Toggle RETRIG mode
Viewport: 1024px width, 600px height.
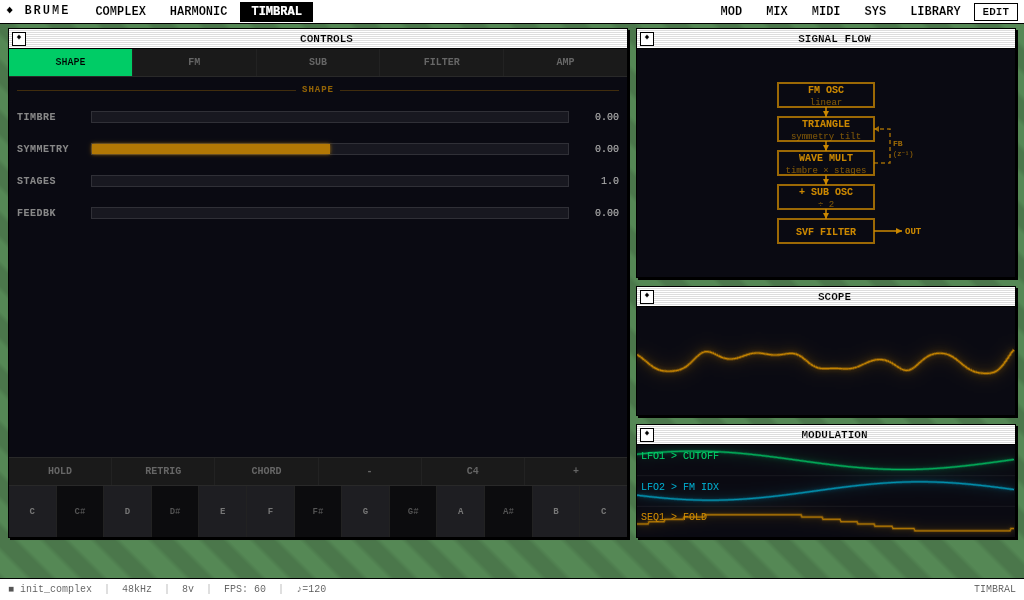(163, 471)
